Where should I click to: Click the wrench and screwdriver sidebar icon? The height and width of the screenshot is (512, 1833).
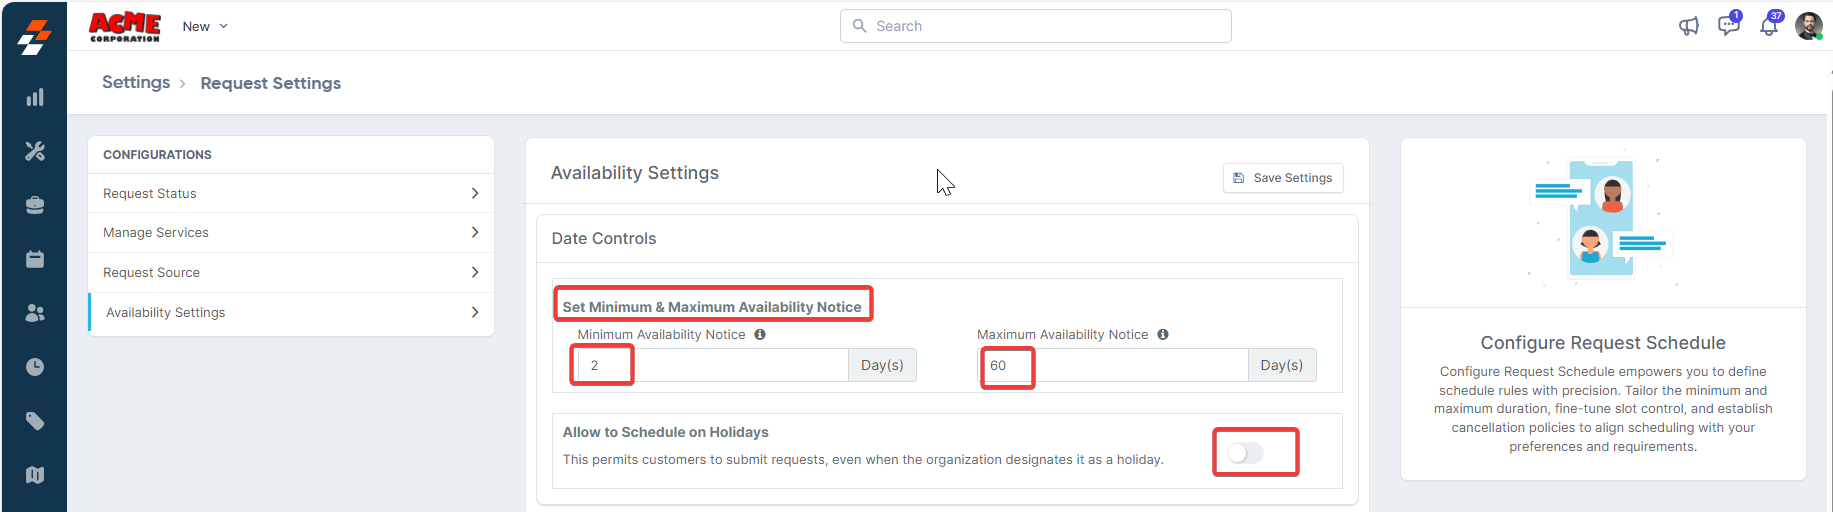pos(35,151)
